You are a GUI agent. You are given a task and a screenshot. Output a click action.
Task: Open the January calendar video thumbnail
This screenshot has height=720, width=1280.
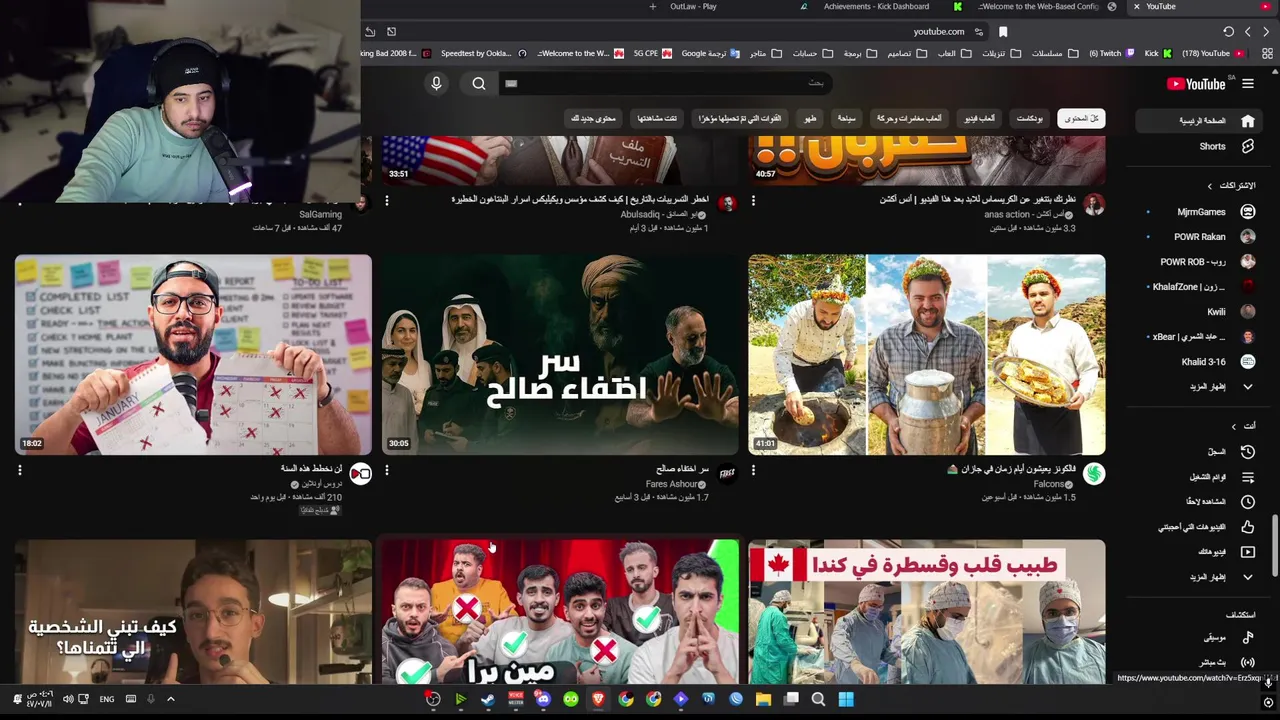[x=193, y=355]
